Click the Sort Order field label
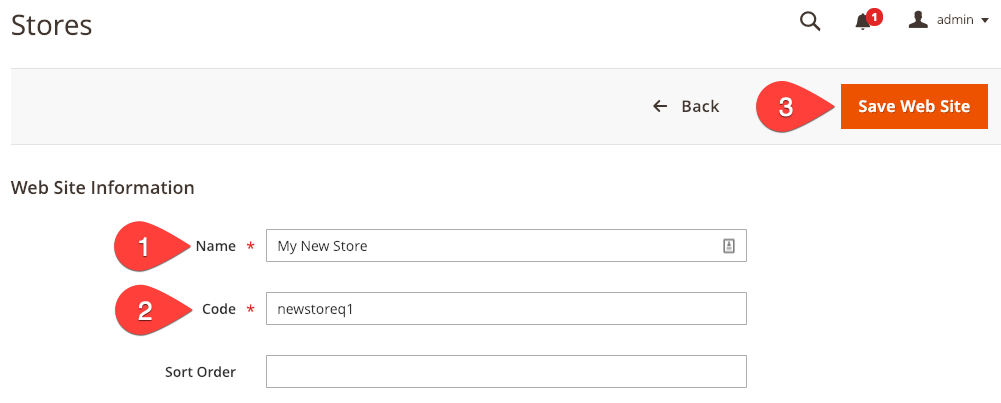This screenshot has width=1001, height=403. [200, 372]
